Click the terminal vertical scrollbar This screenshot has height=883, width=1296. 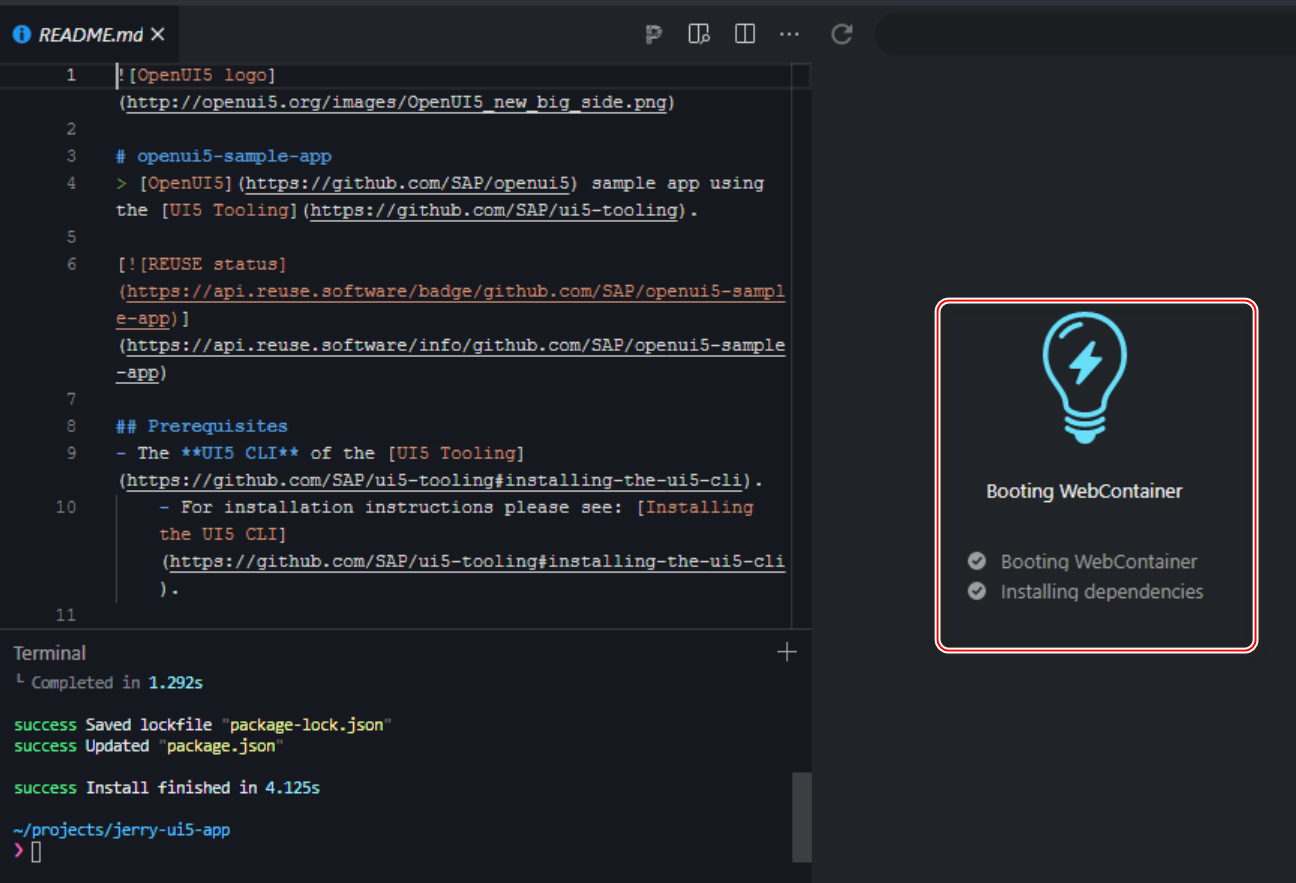802,816
